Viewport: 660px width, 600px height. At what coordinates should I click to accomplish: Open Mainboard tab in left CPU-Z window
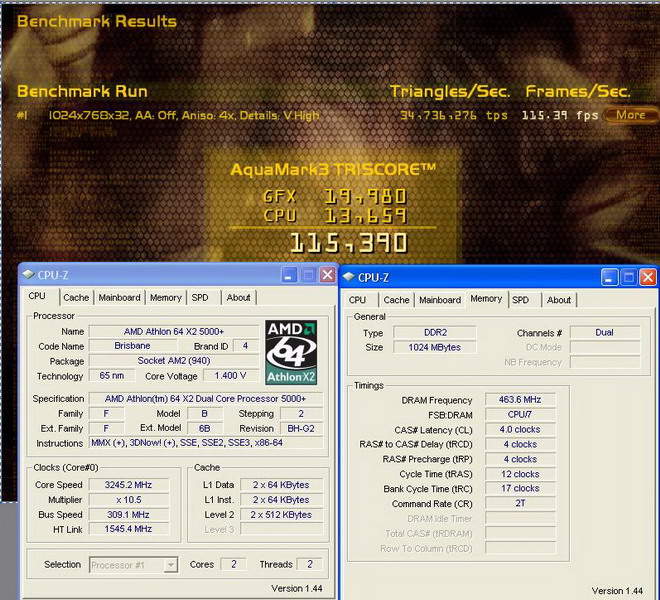coord(120,297)
